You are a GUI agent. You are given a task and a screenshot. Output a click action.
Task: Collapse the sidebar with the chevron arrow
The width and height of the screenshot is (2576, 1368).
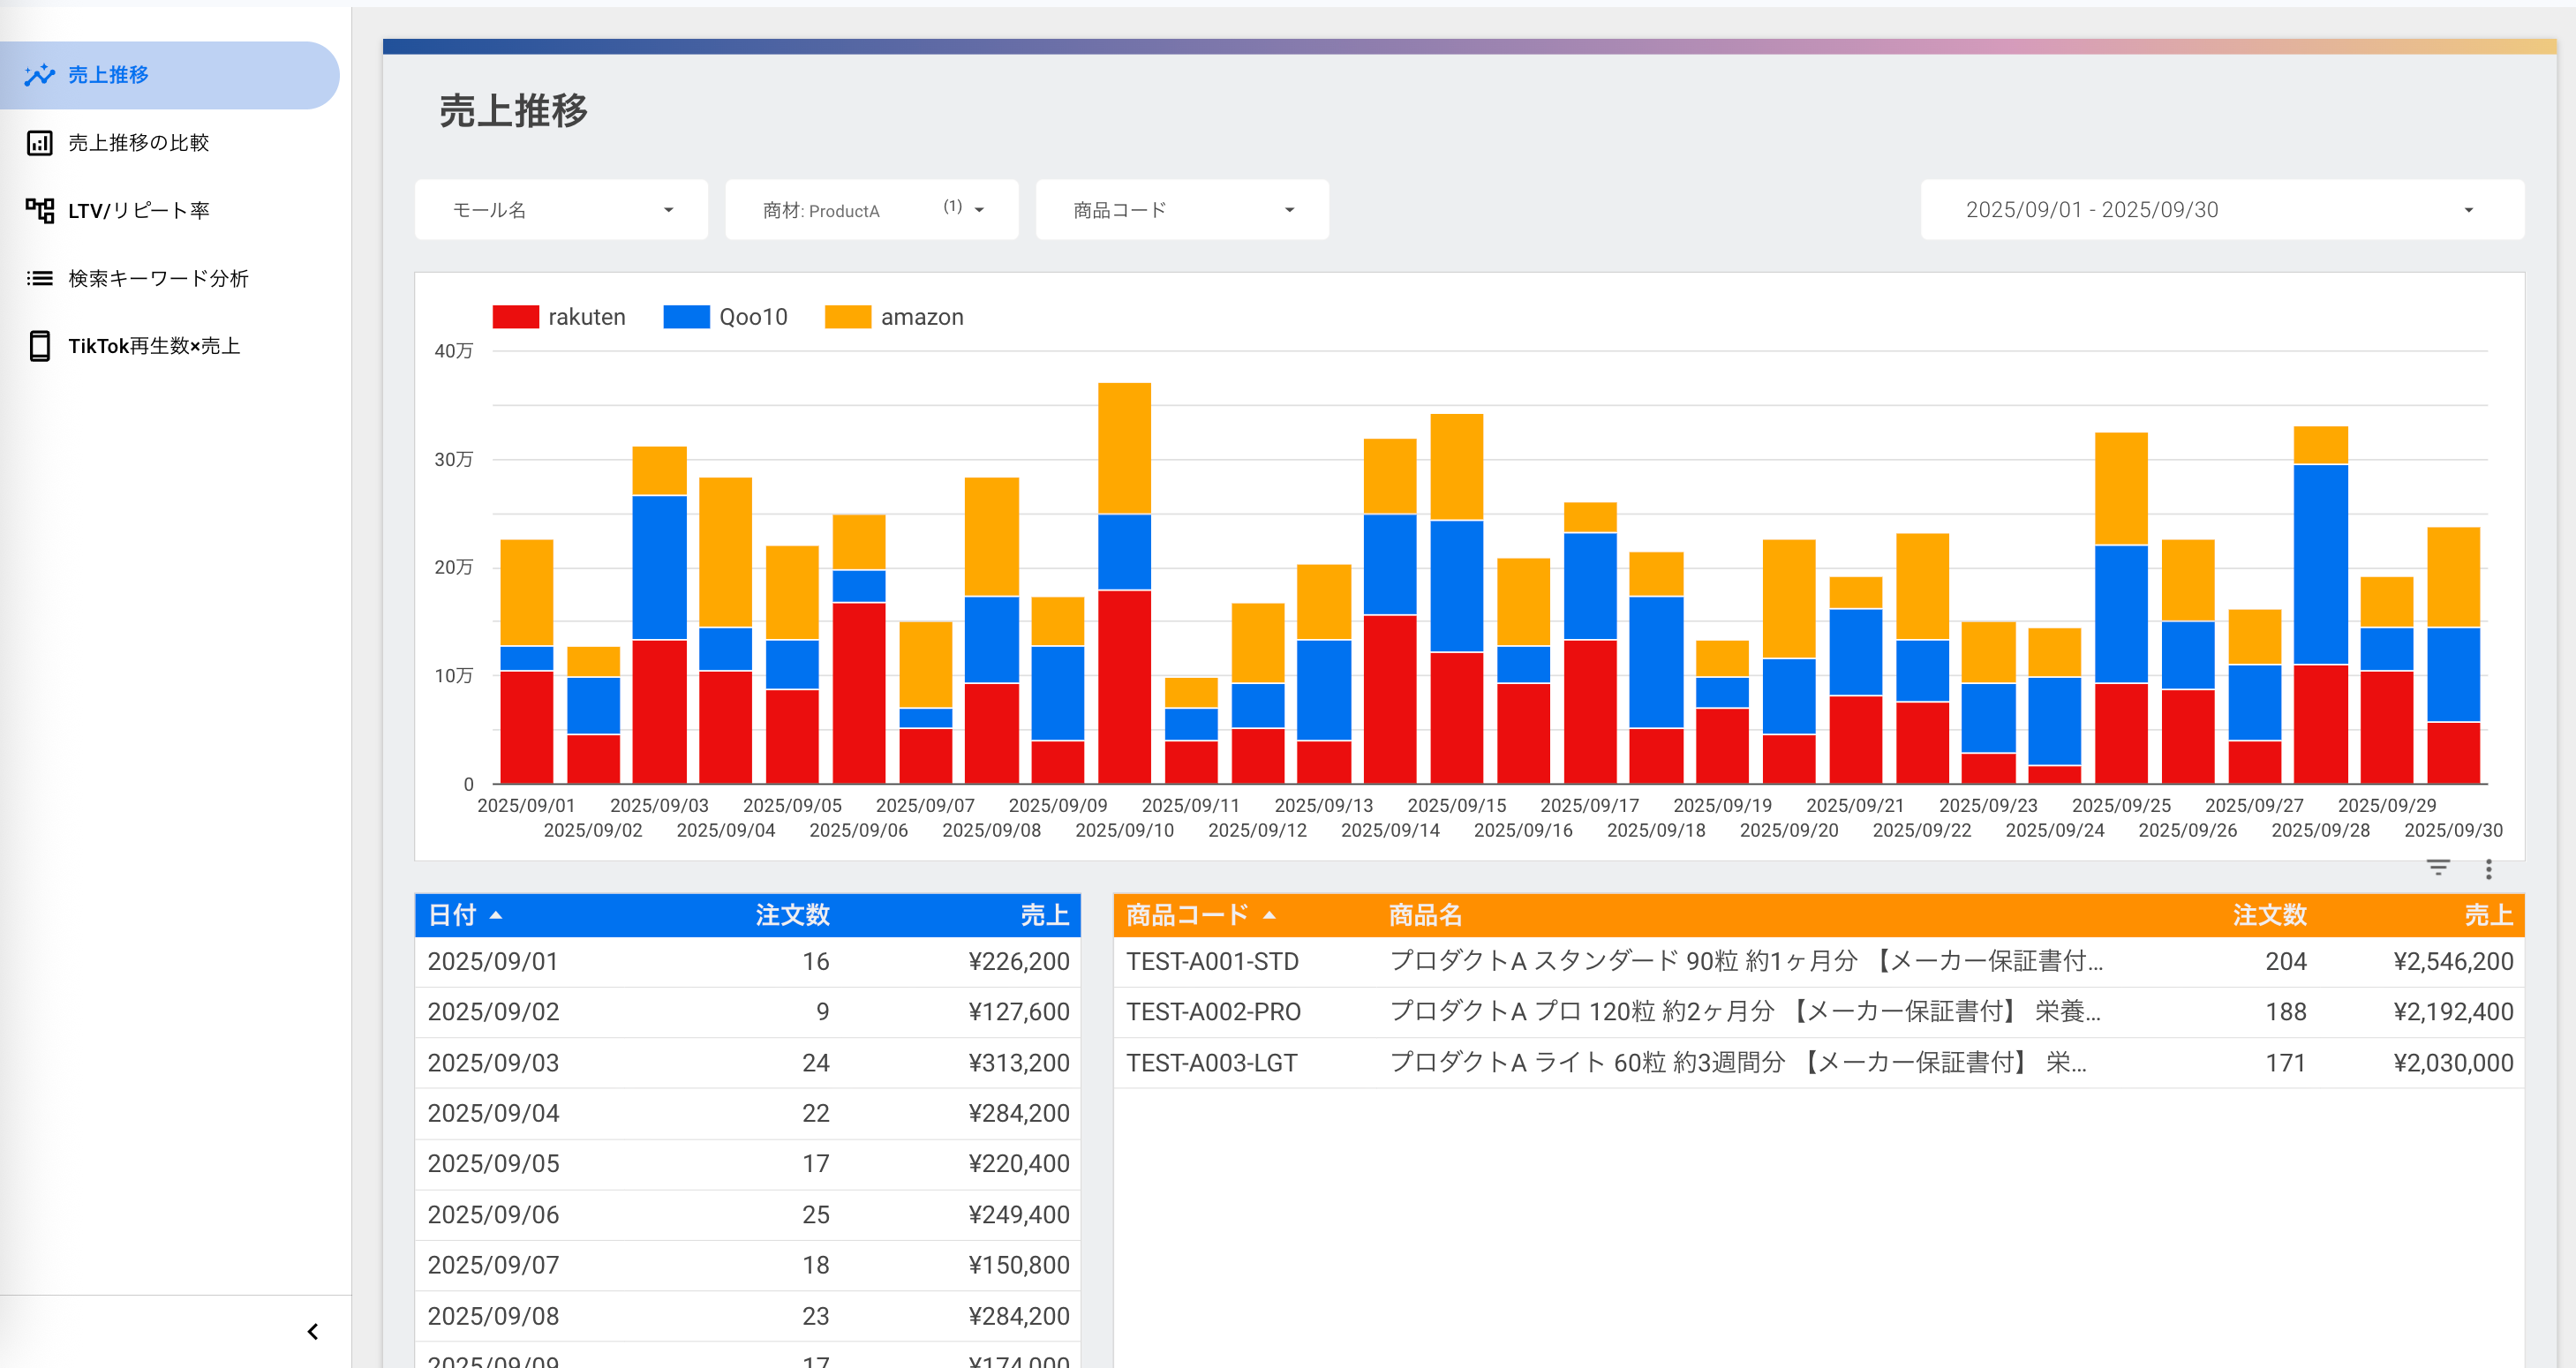[x=313, y=1331]
